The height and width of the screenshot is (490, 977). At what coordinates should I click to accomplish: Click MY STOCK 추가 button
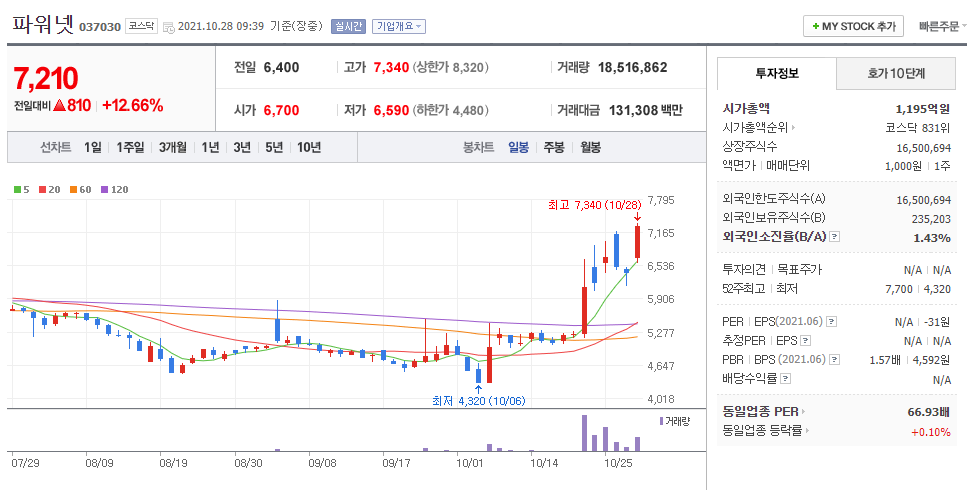pos(853,26)
